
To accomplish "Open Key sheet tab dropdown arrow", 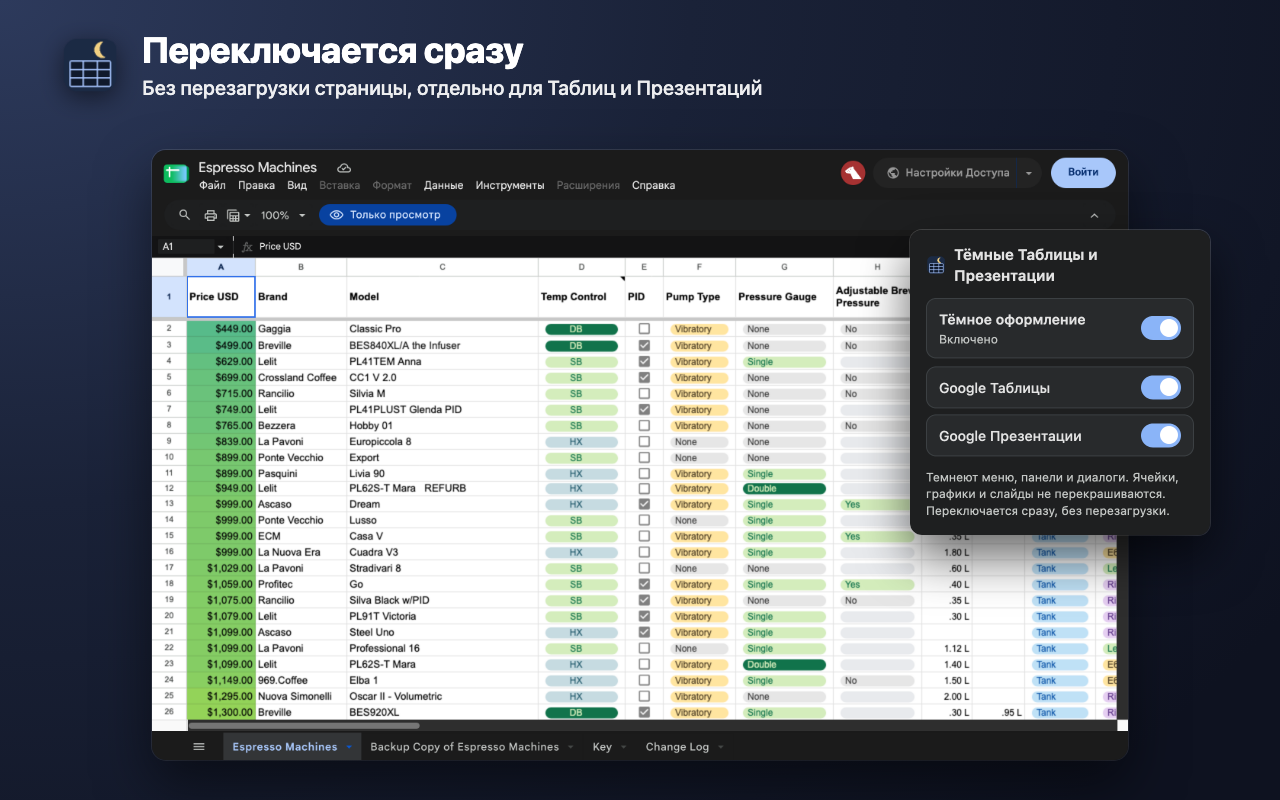I will pyautogui.click(x=623, y=747).
